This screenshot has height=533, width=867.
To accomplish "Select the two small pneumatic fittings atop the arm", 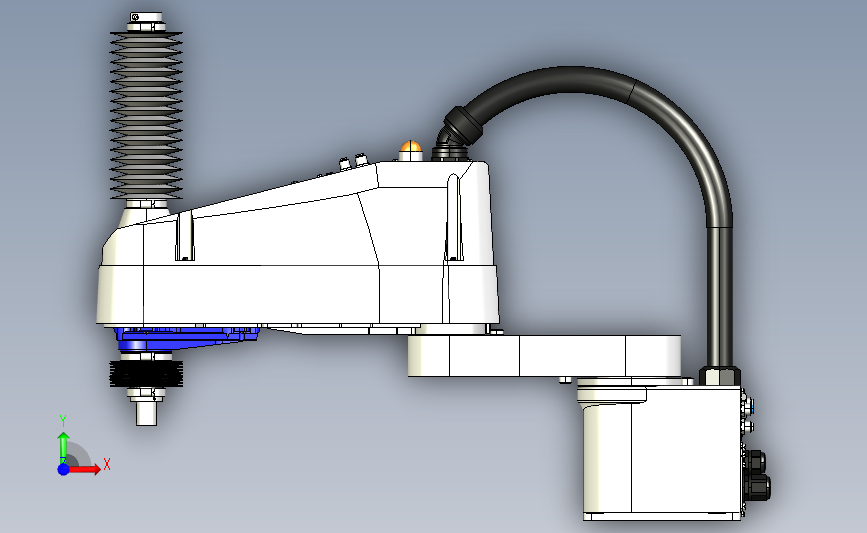I will pos(353,161).
